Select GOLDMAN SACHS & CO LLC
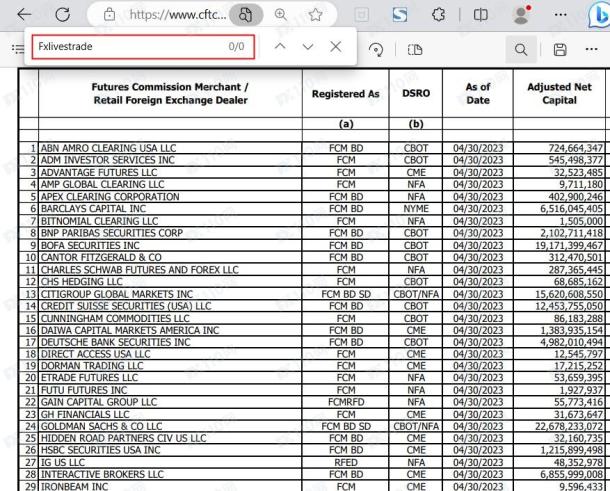 (x=102, y=426)
